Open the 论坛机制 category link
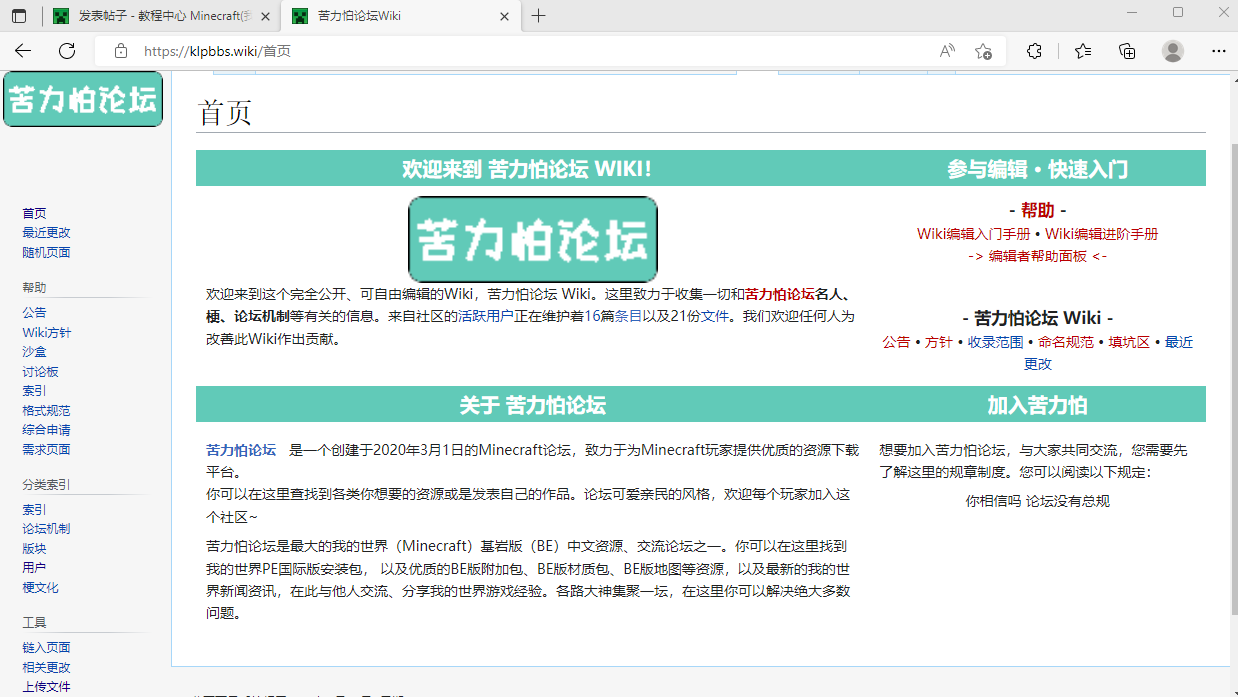 point(47,529)
